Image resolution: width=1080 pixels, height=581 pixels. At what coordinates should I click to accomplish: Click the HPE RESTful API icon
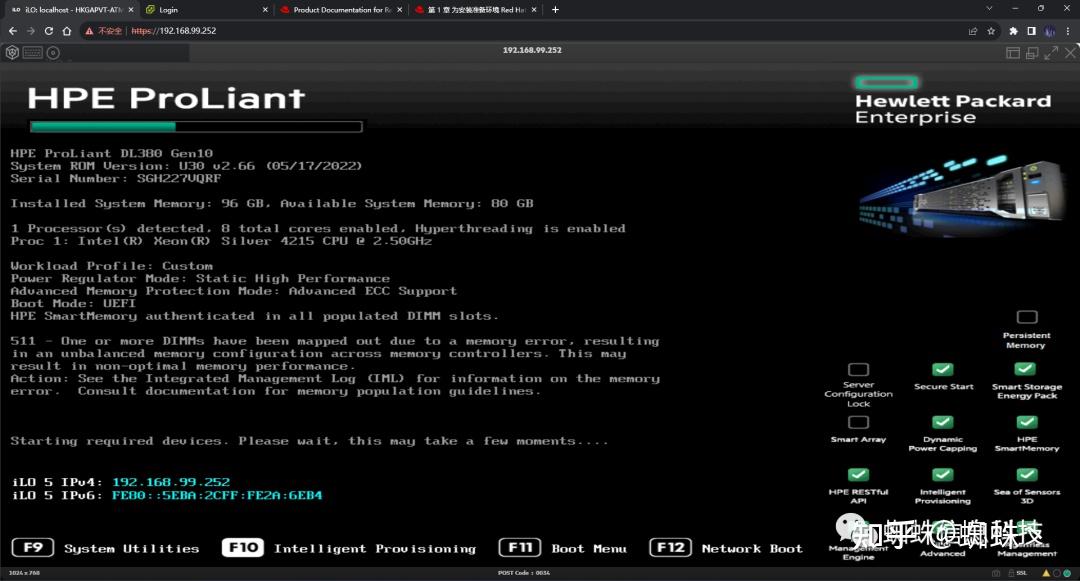pos(857,475)
